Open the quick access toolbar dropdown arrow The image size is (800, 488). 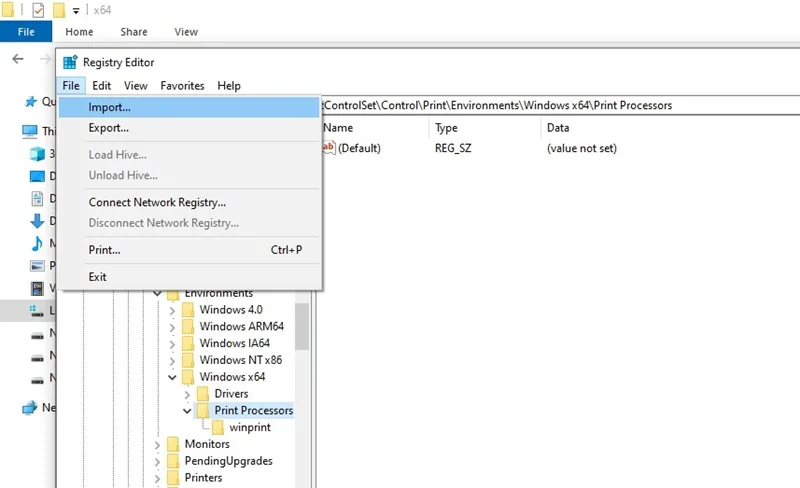(76, 11)
